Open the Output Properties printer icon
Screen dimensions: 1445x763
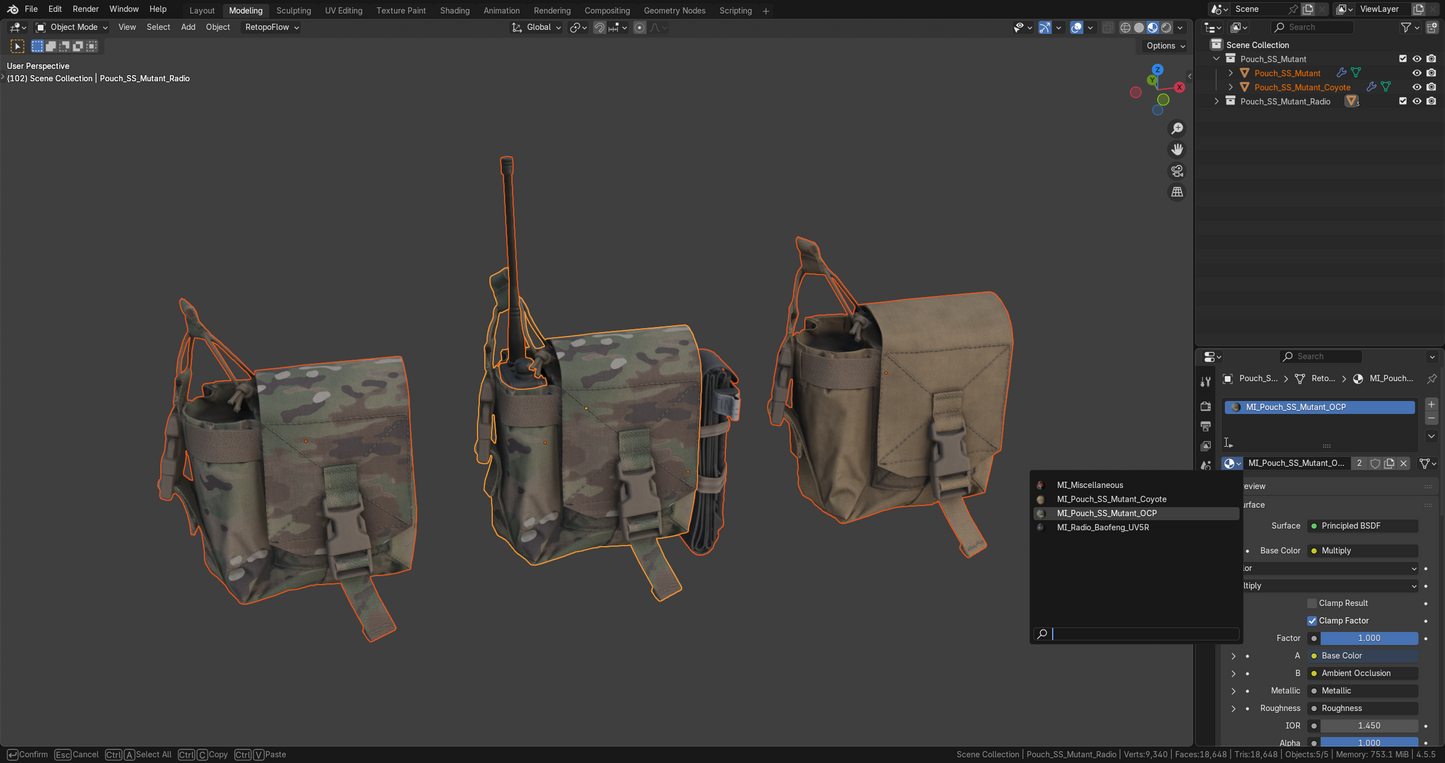(1206, 426)
